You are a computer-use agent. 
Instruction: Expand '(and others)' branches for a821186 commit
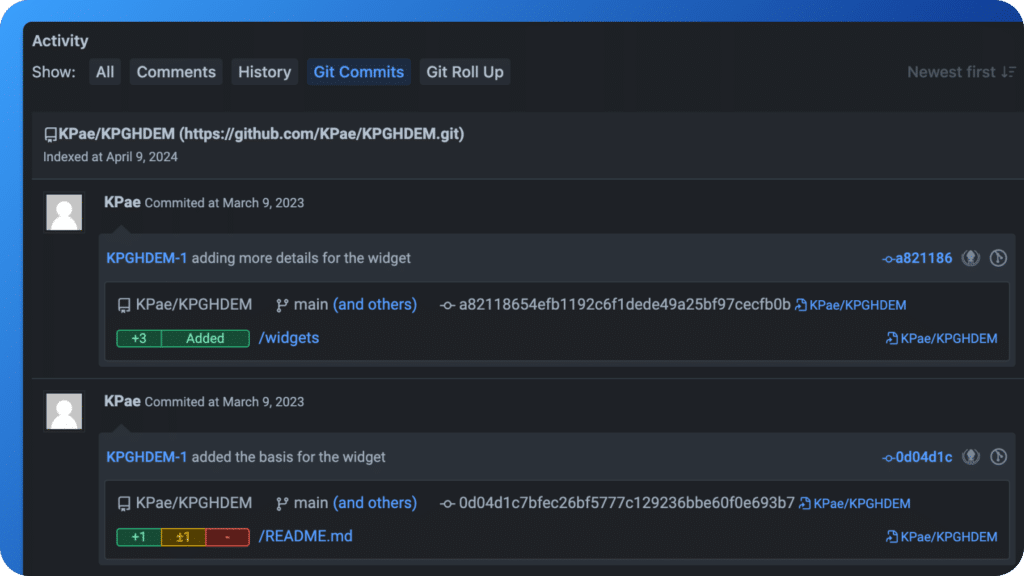(x=375, y=304)
